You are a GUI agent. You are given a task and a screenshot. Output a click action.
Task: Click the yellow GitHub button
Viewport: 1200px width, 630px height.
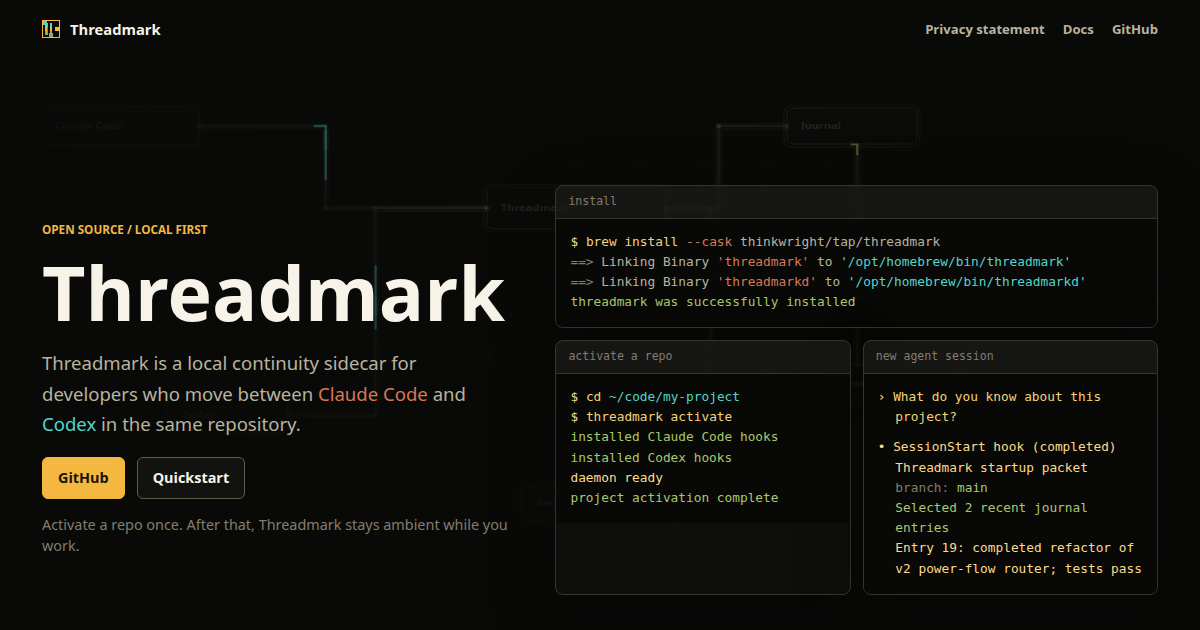pyautogui.click(x=83, y=478)
